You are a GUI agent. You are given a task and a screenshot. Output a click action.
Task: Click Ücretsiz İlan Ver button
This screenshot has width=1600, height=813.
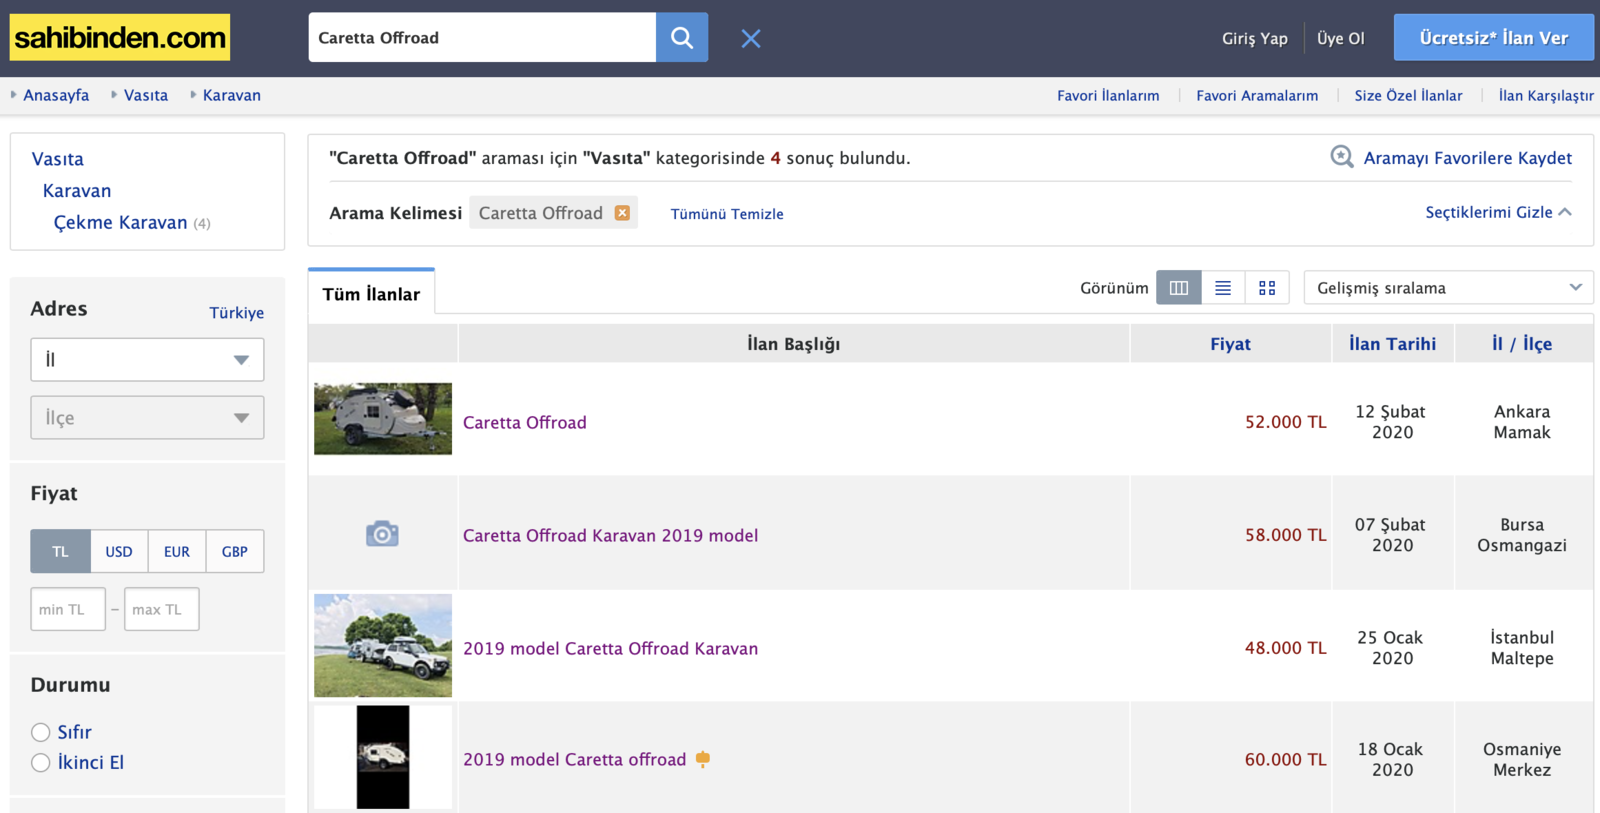(x=1494, y=38)
